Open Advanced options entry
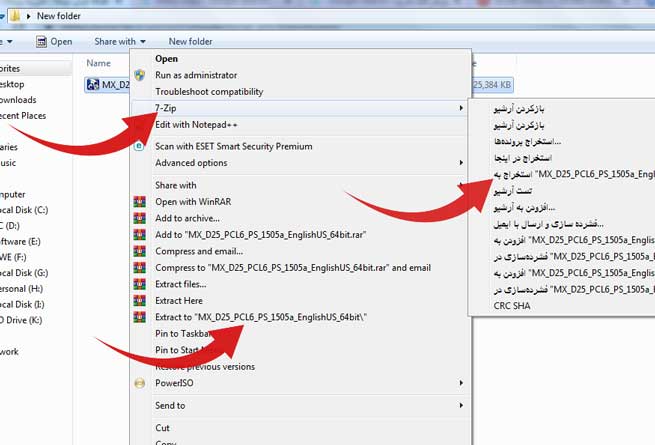 (191, 163)
